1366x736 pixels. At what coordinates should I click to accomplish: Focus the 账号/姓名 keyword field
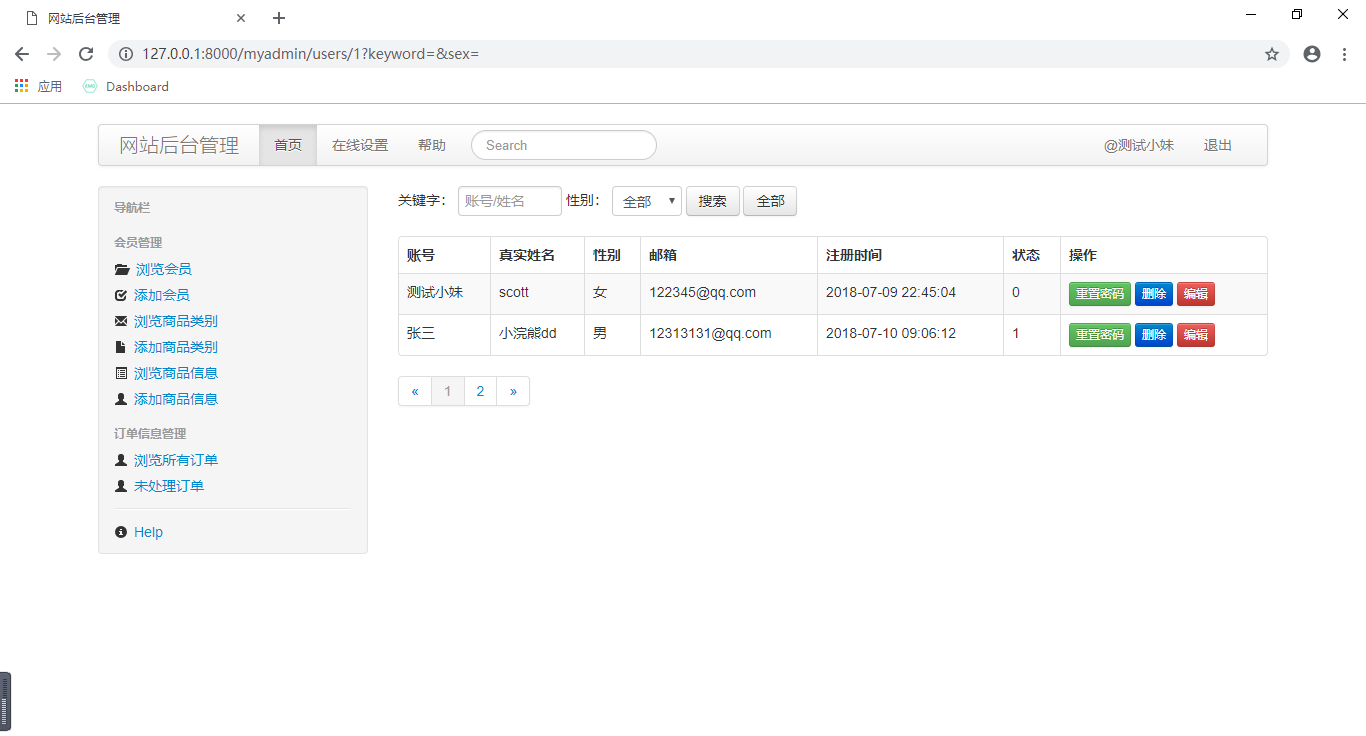click(x=510, y=201)
